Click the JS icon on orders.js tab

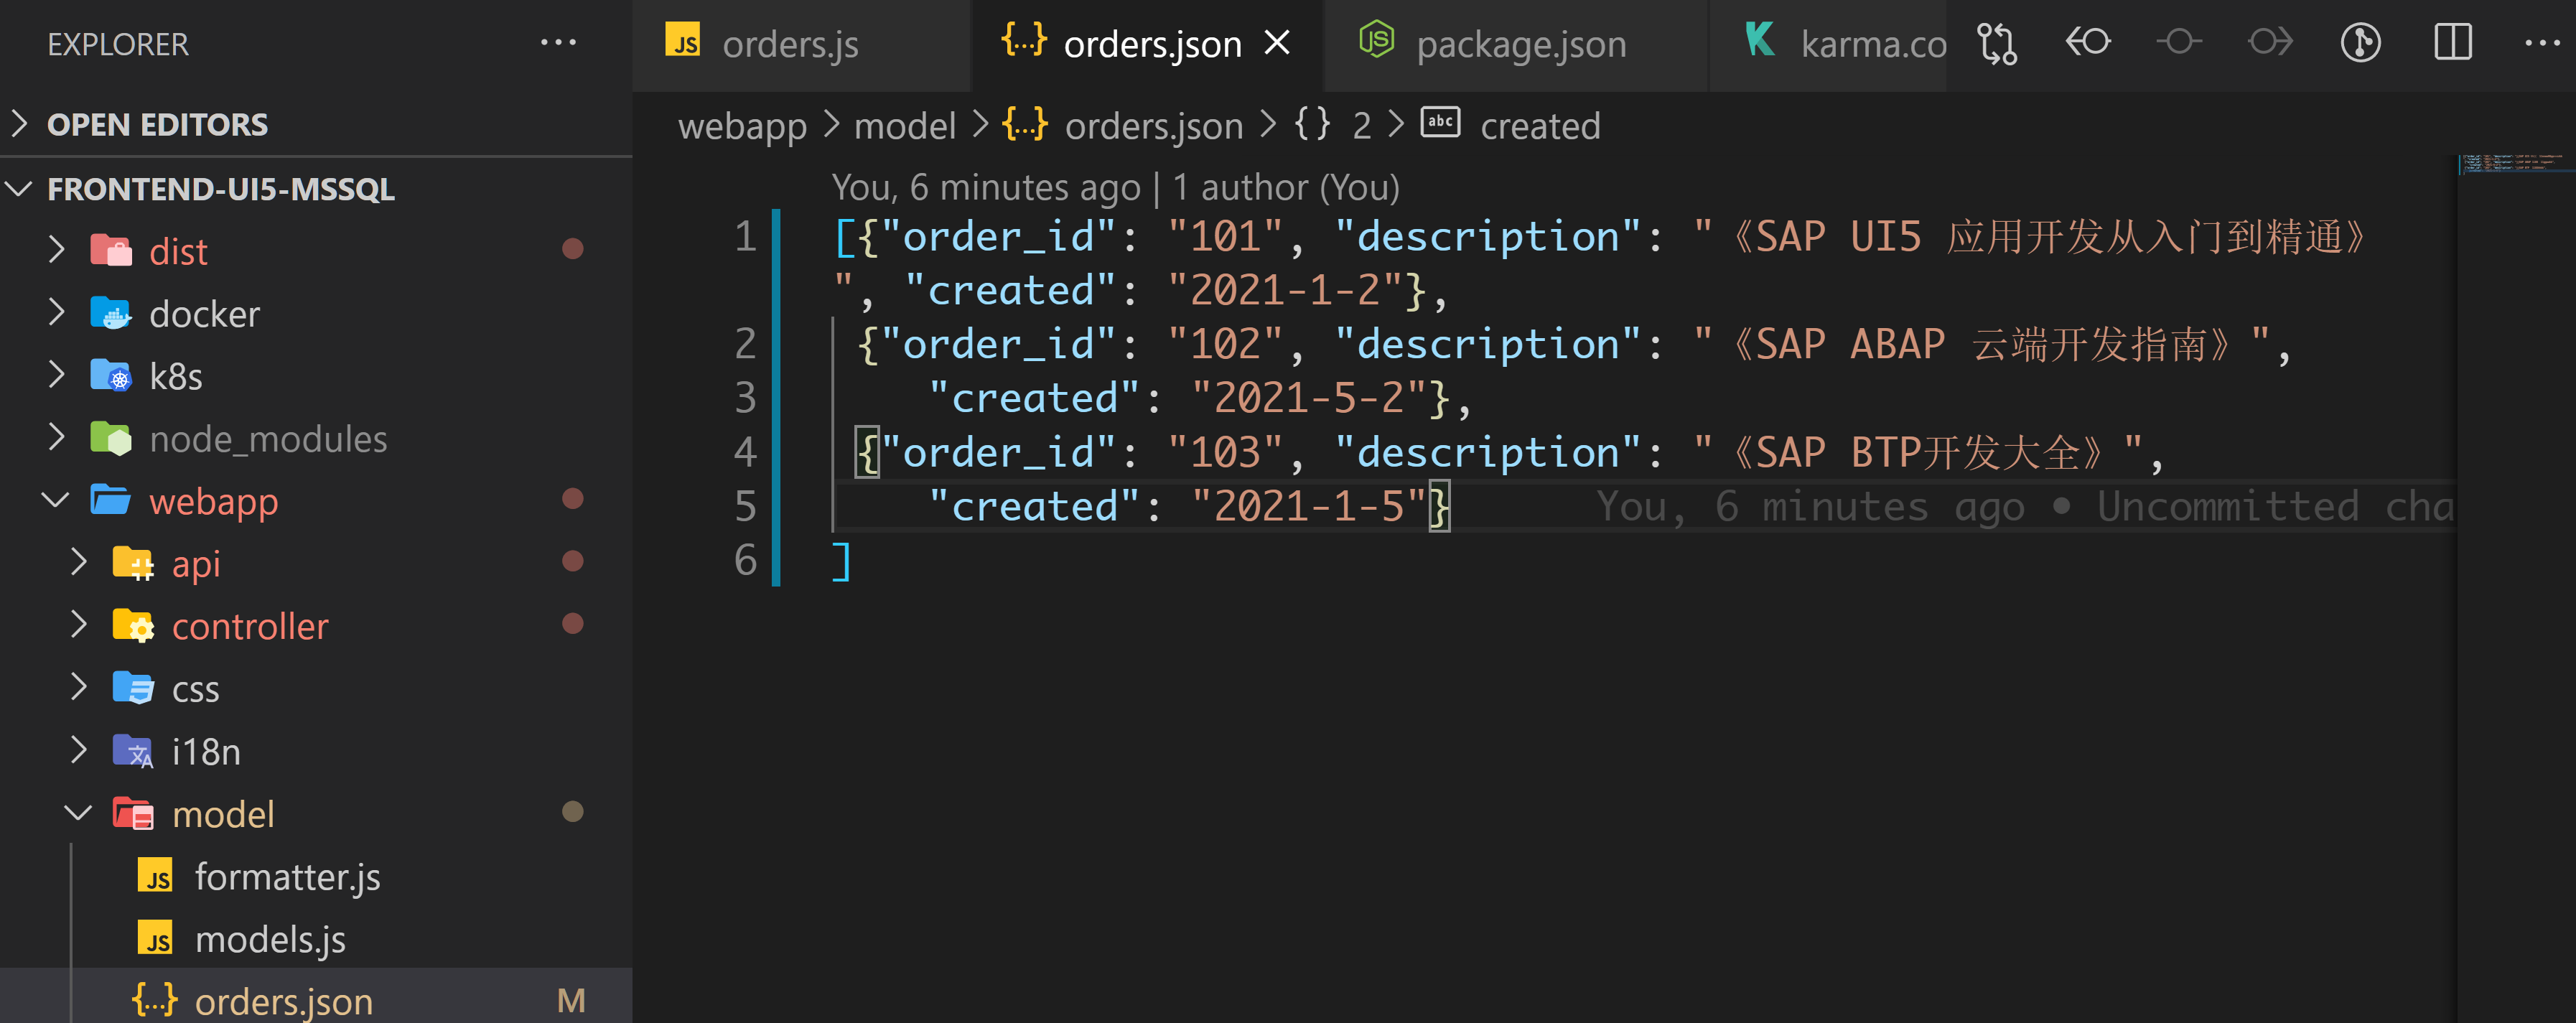[x=683, y=40]
